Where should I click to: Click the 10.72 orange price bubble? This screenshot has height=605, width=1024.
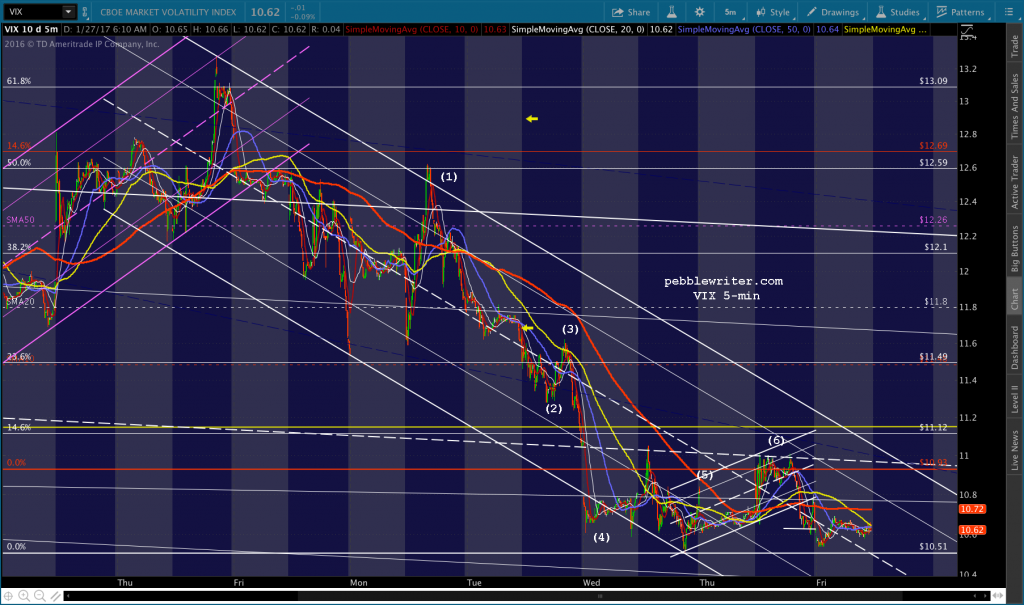coord(972,509)
